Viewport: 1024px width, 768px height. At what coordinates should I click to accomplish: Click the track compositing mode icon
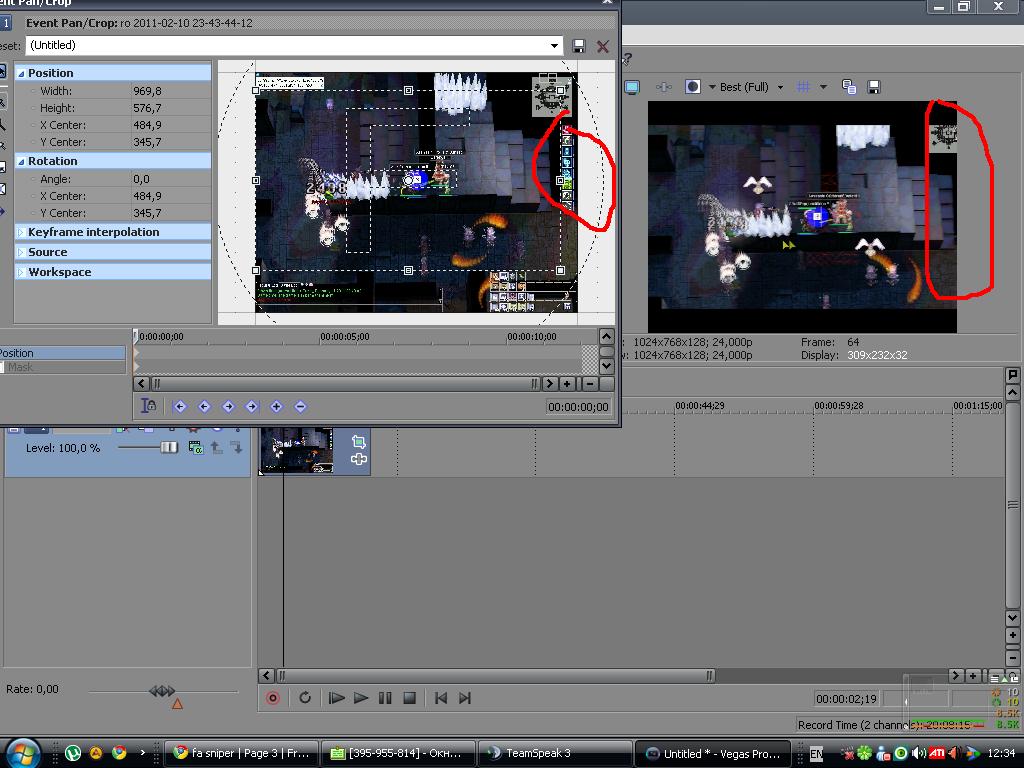pos(195,447)
